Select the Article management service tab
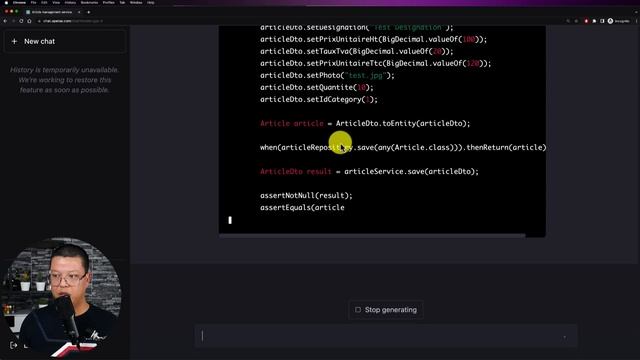Image resolution: width=640 pixels, height=360 pixels. 52,12
